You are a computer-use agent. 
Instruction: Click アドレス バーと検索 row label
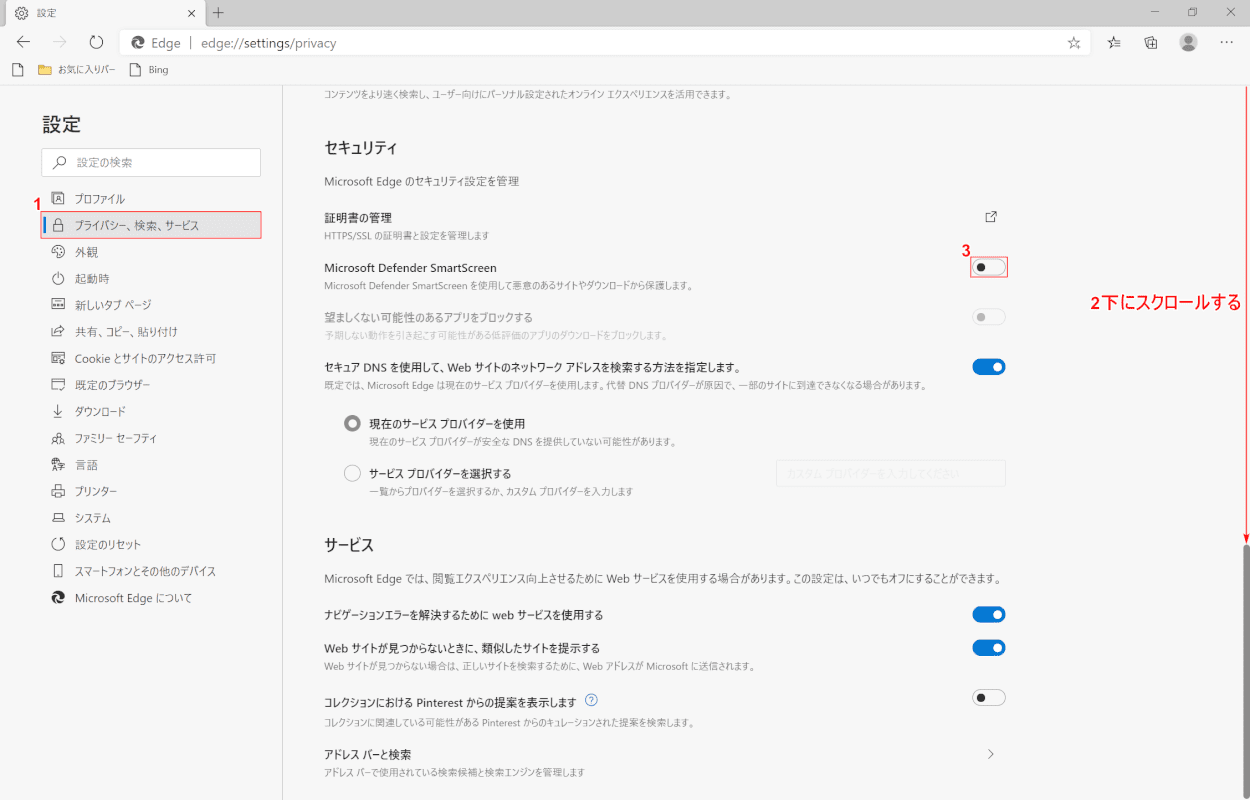[x=368, y=754]
